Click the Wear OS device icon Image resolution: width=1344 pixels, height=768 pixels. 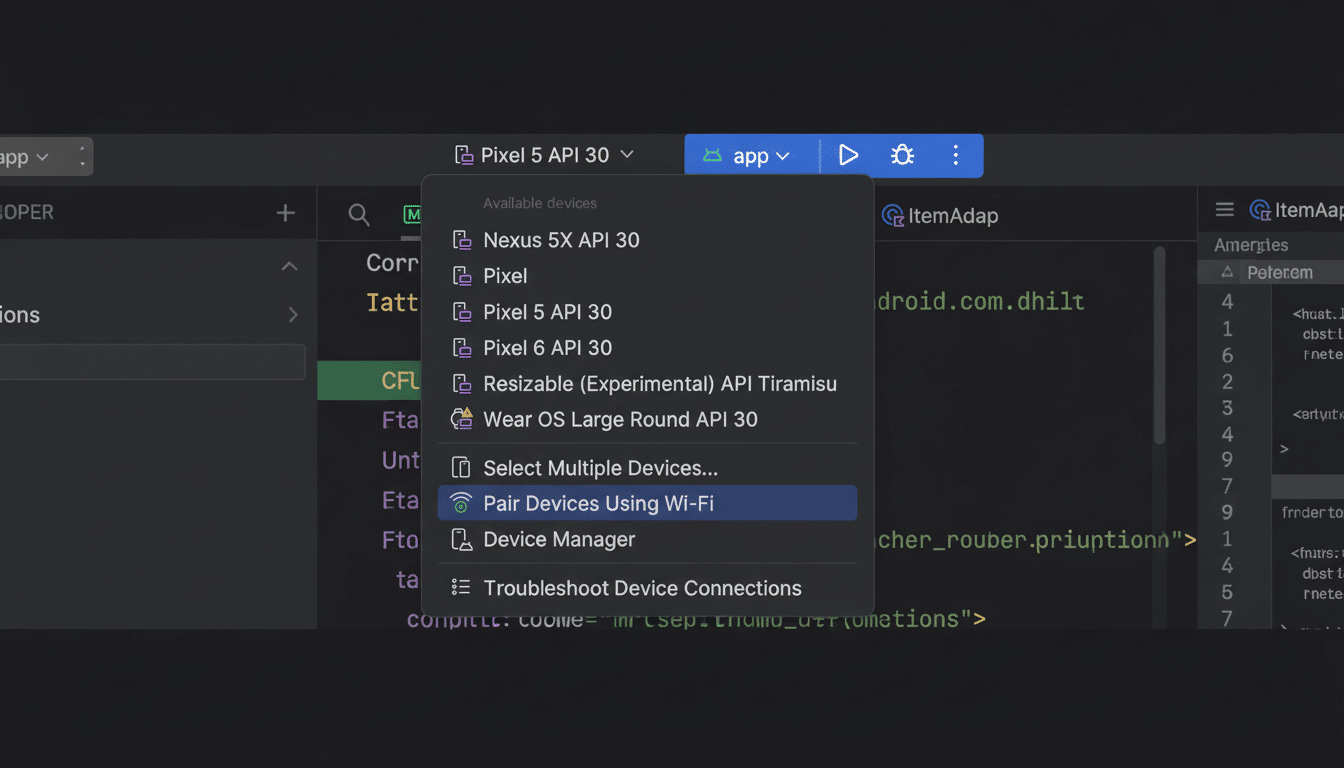[x=461, y=419]
